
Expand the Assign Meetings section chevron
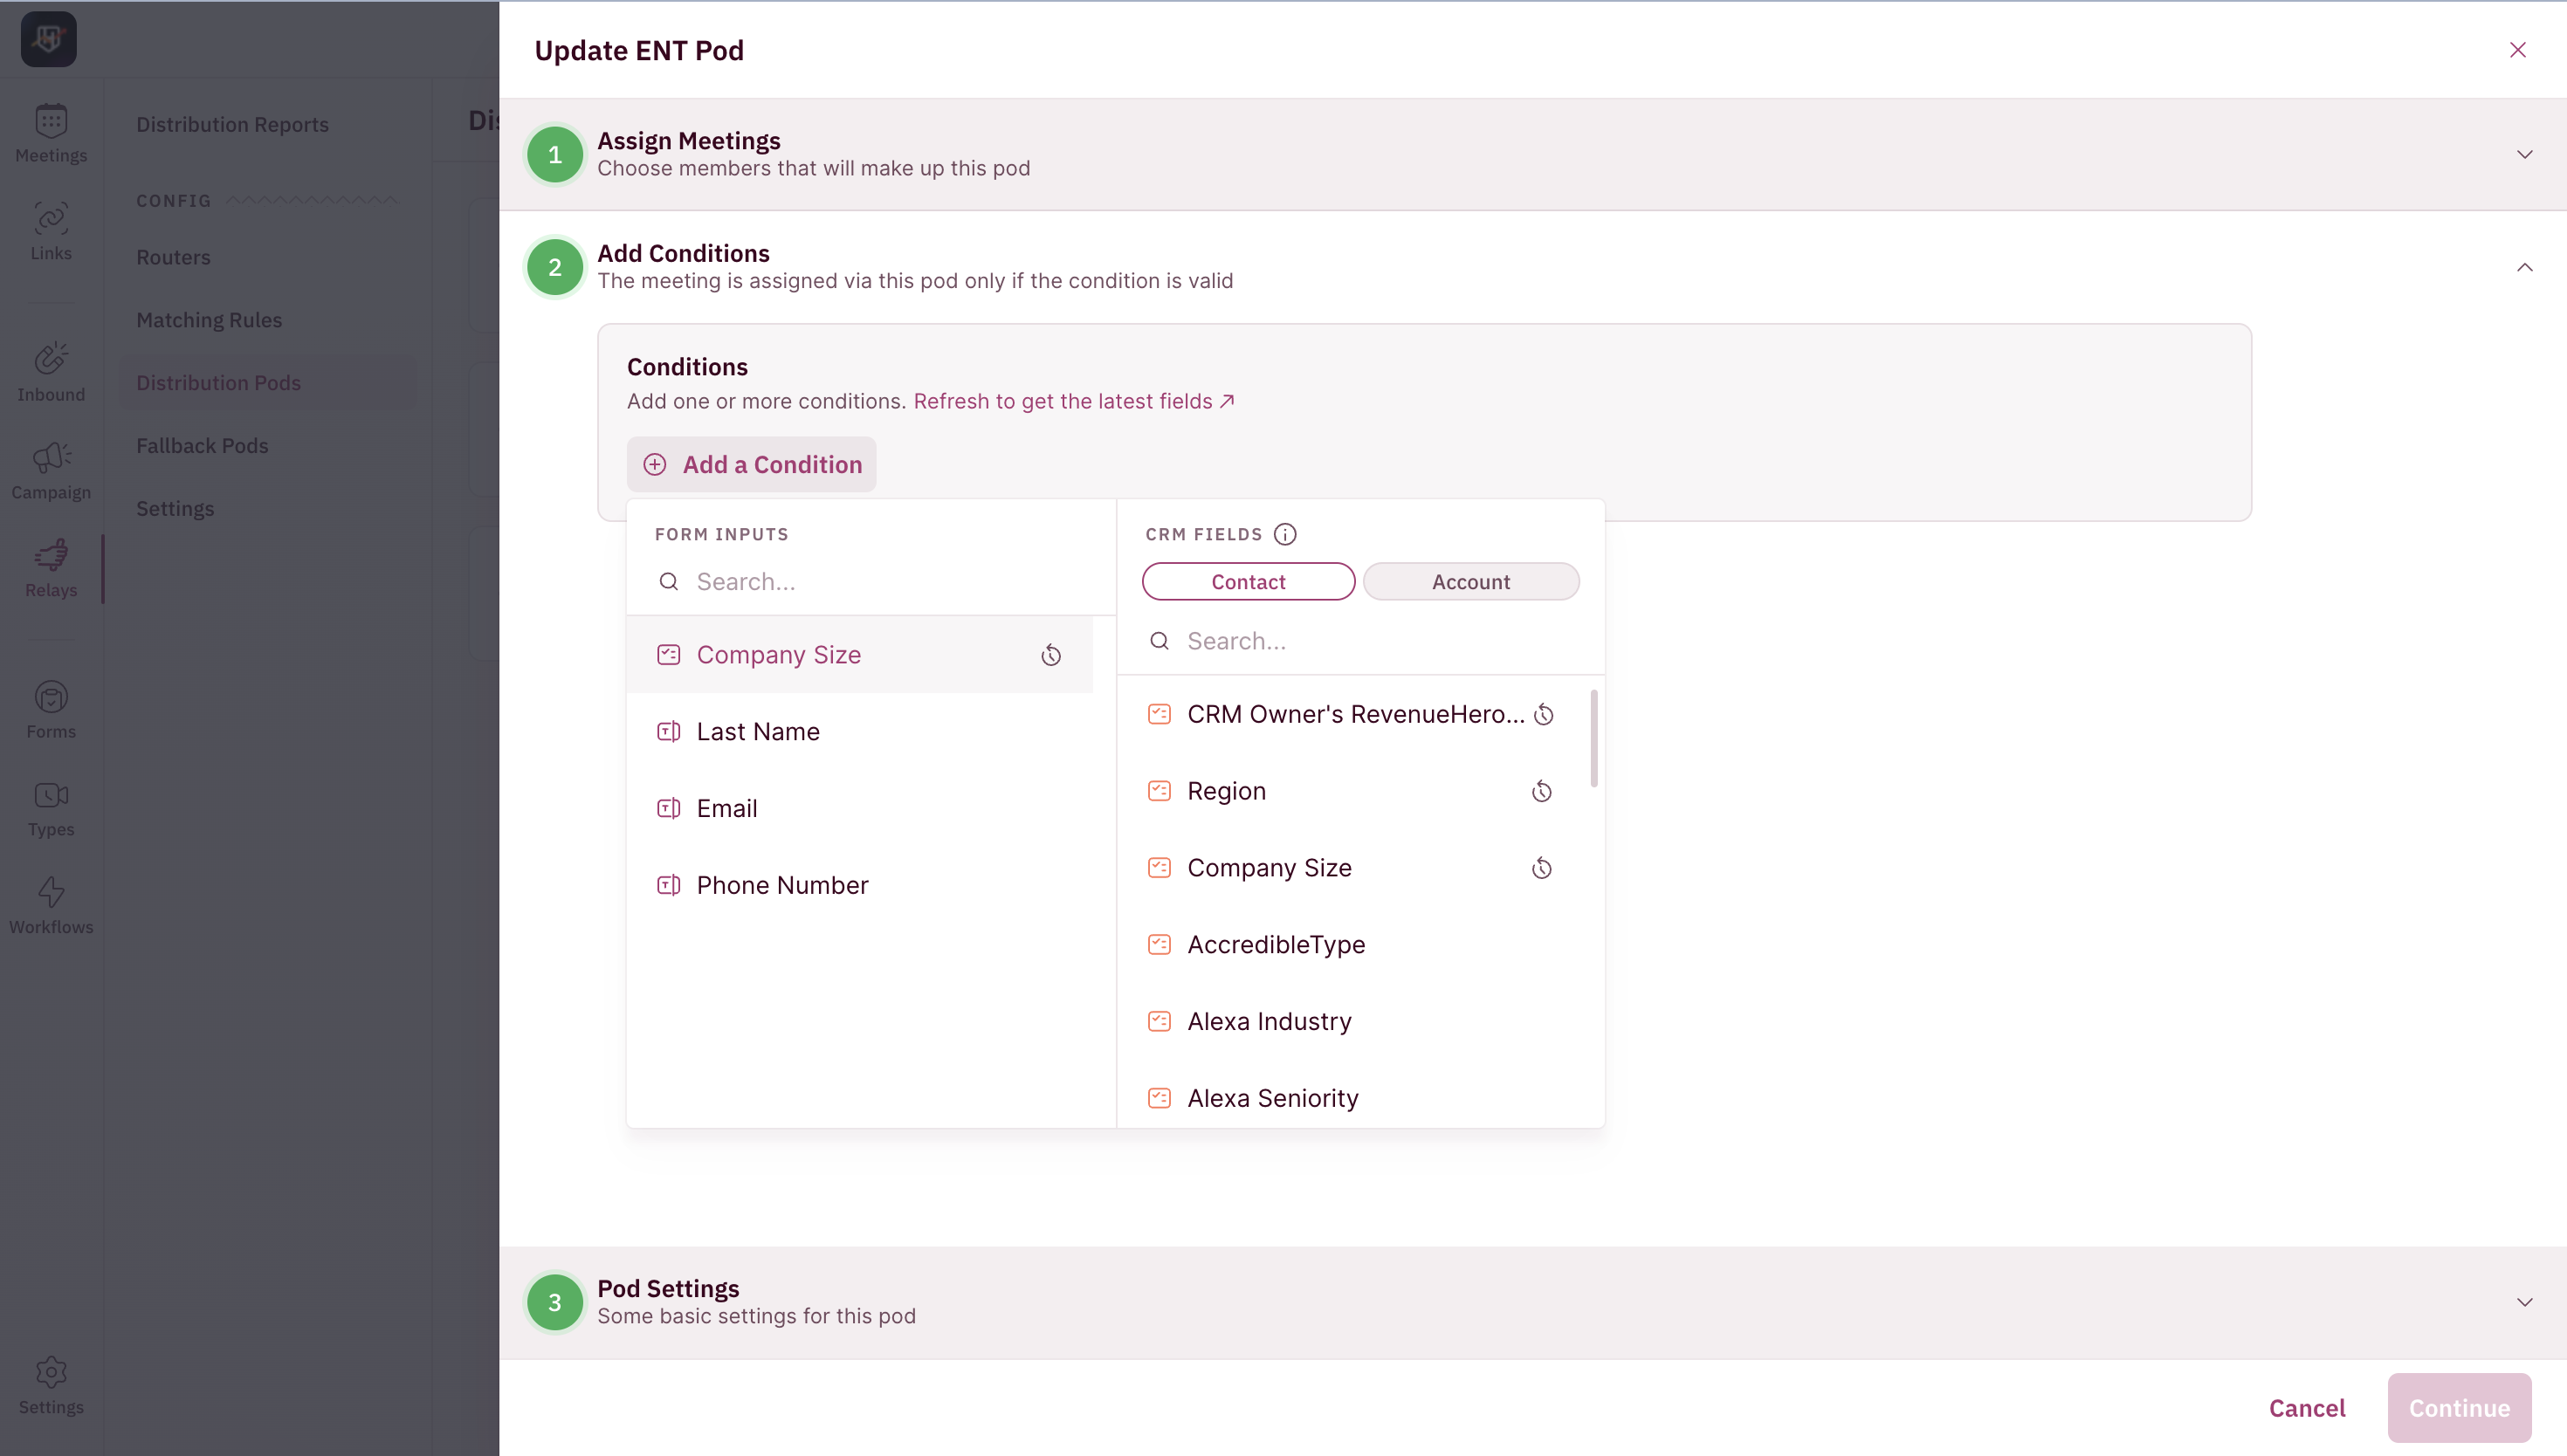click(x=2525, y=154)
